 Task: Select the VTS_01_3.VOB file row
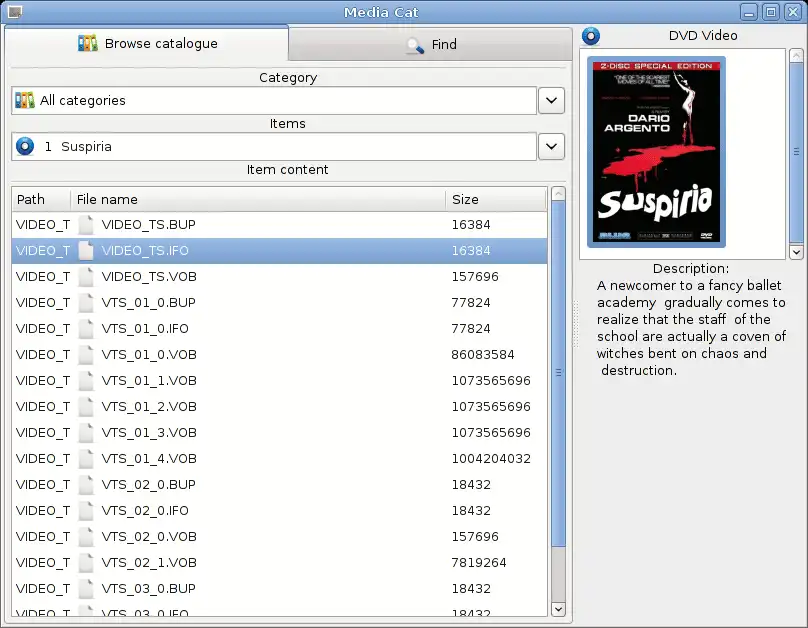click(x=279, y=433)
